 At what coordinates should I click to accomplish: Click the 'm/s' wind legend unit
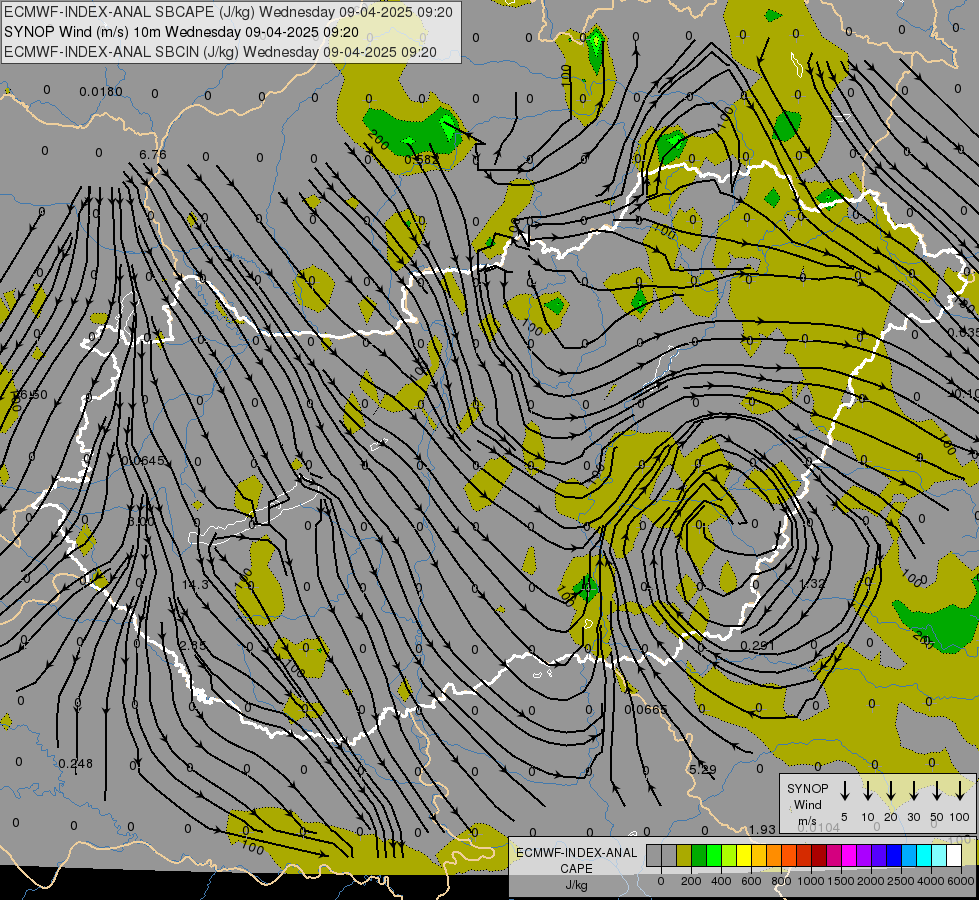coord(807,820)
